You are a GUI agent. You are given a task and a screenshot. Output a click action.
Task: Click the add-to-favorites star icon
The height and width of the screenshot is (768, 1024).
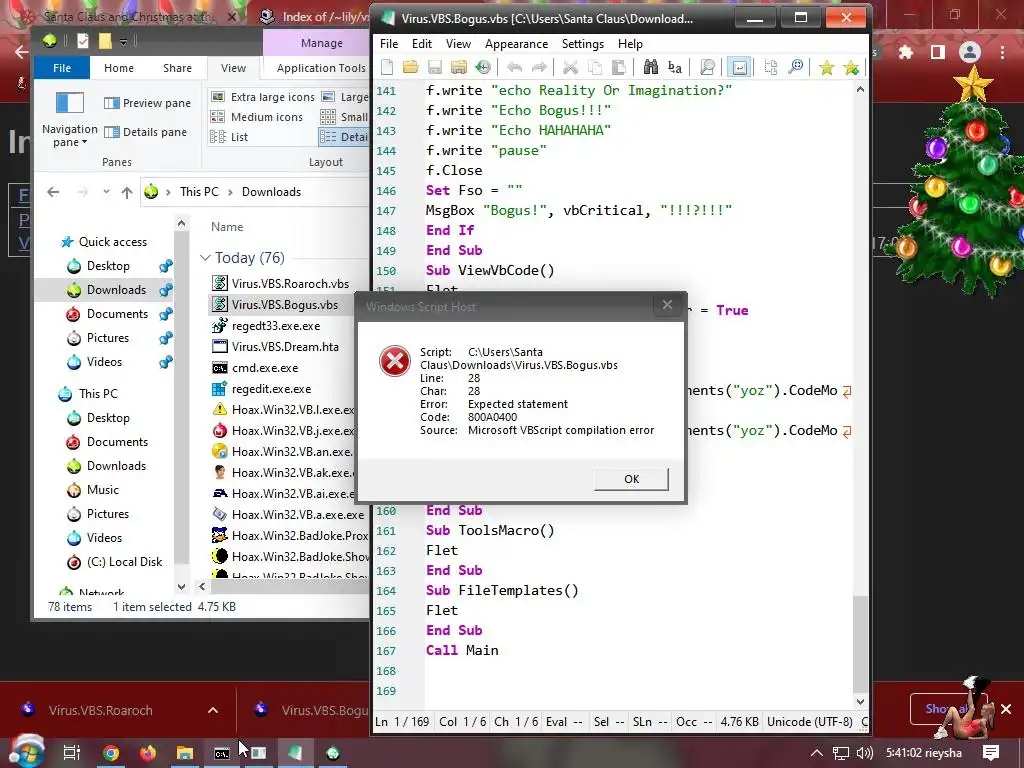[x=851, y=67]
